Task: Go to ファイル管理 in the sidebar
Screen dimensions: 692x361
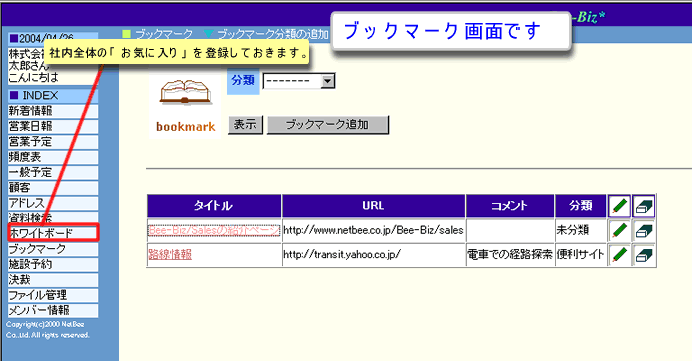Action: click(53, 295)
